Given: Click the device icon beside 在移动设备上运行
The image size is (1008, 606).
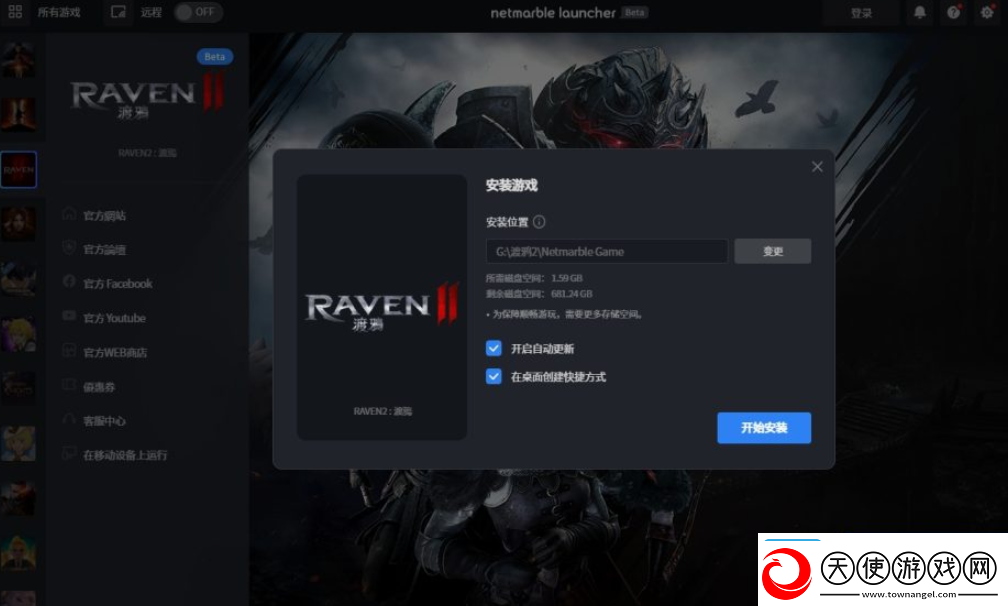Looking at the screenshot, I should tap(69, 454).
